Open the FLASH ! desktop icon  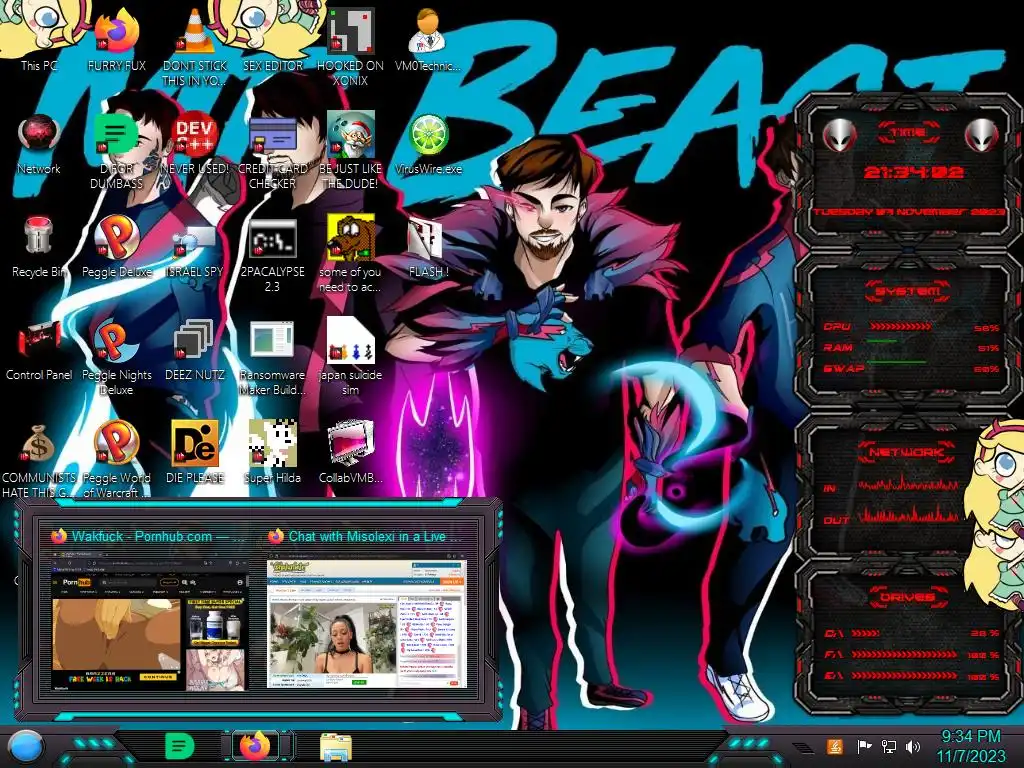click(x=428, y=248)
